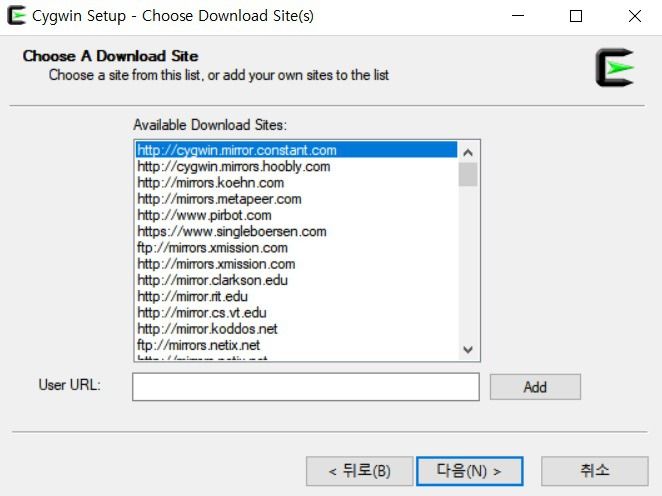Select http://mirrors.xmission.com site
Viewport: 662px width, 496px height.
(296, 264)
